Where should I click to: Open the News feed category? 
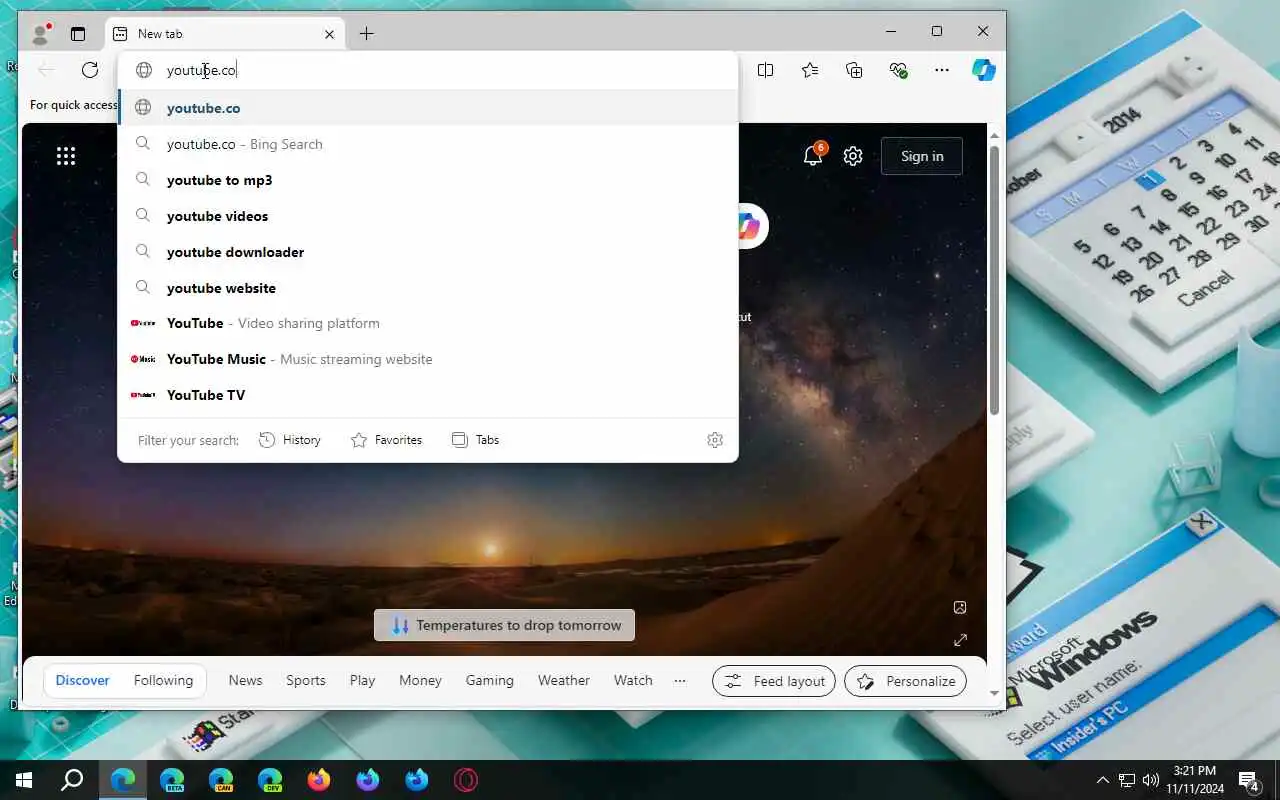pos(245,680)
